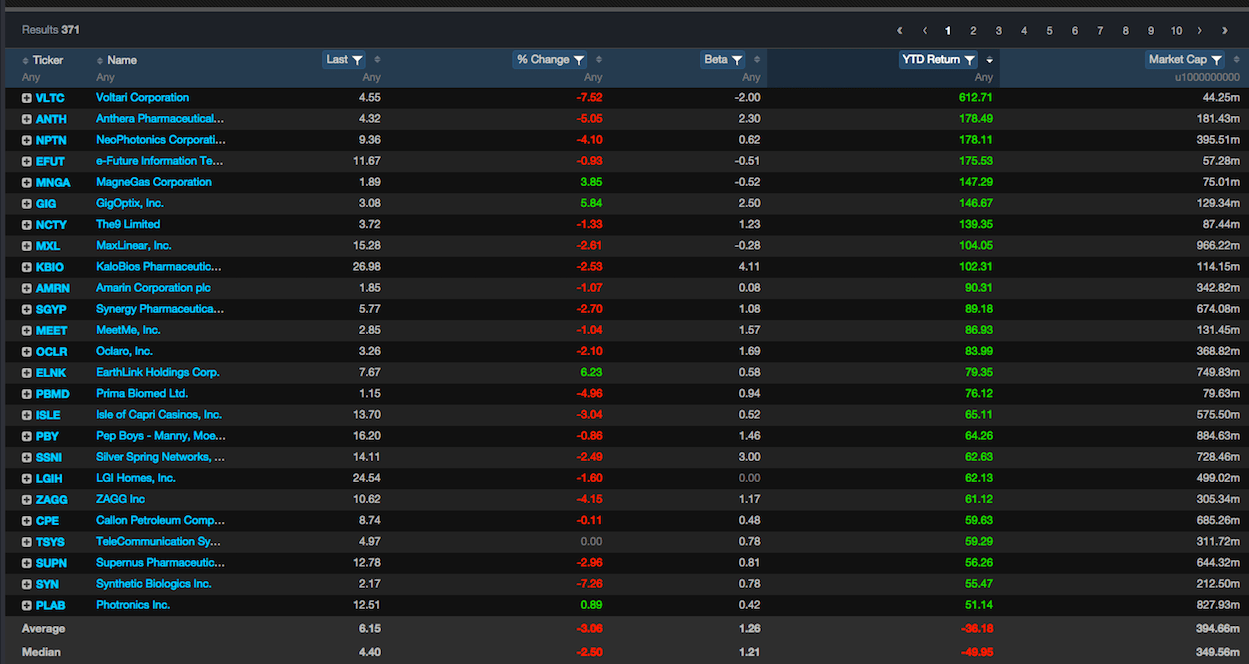1249x664 pixels.
Task: Open MagneGas Corporation company link
Action: click(x=154, y=182)
